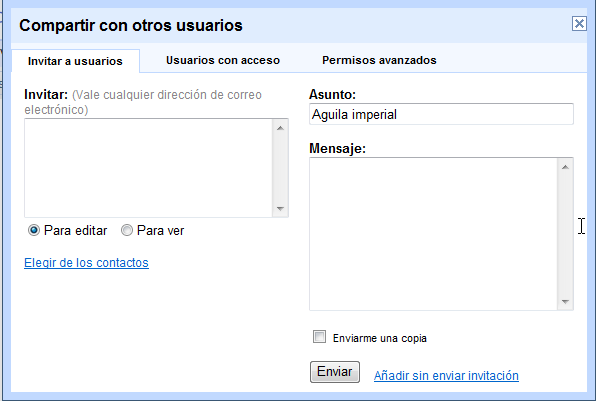Select the Invitar a usuarios tab
Image resolution: width=596 pixels, height=401 pixels.
[x=75, y=61]
